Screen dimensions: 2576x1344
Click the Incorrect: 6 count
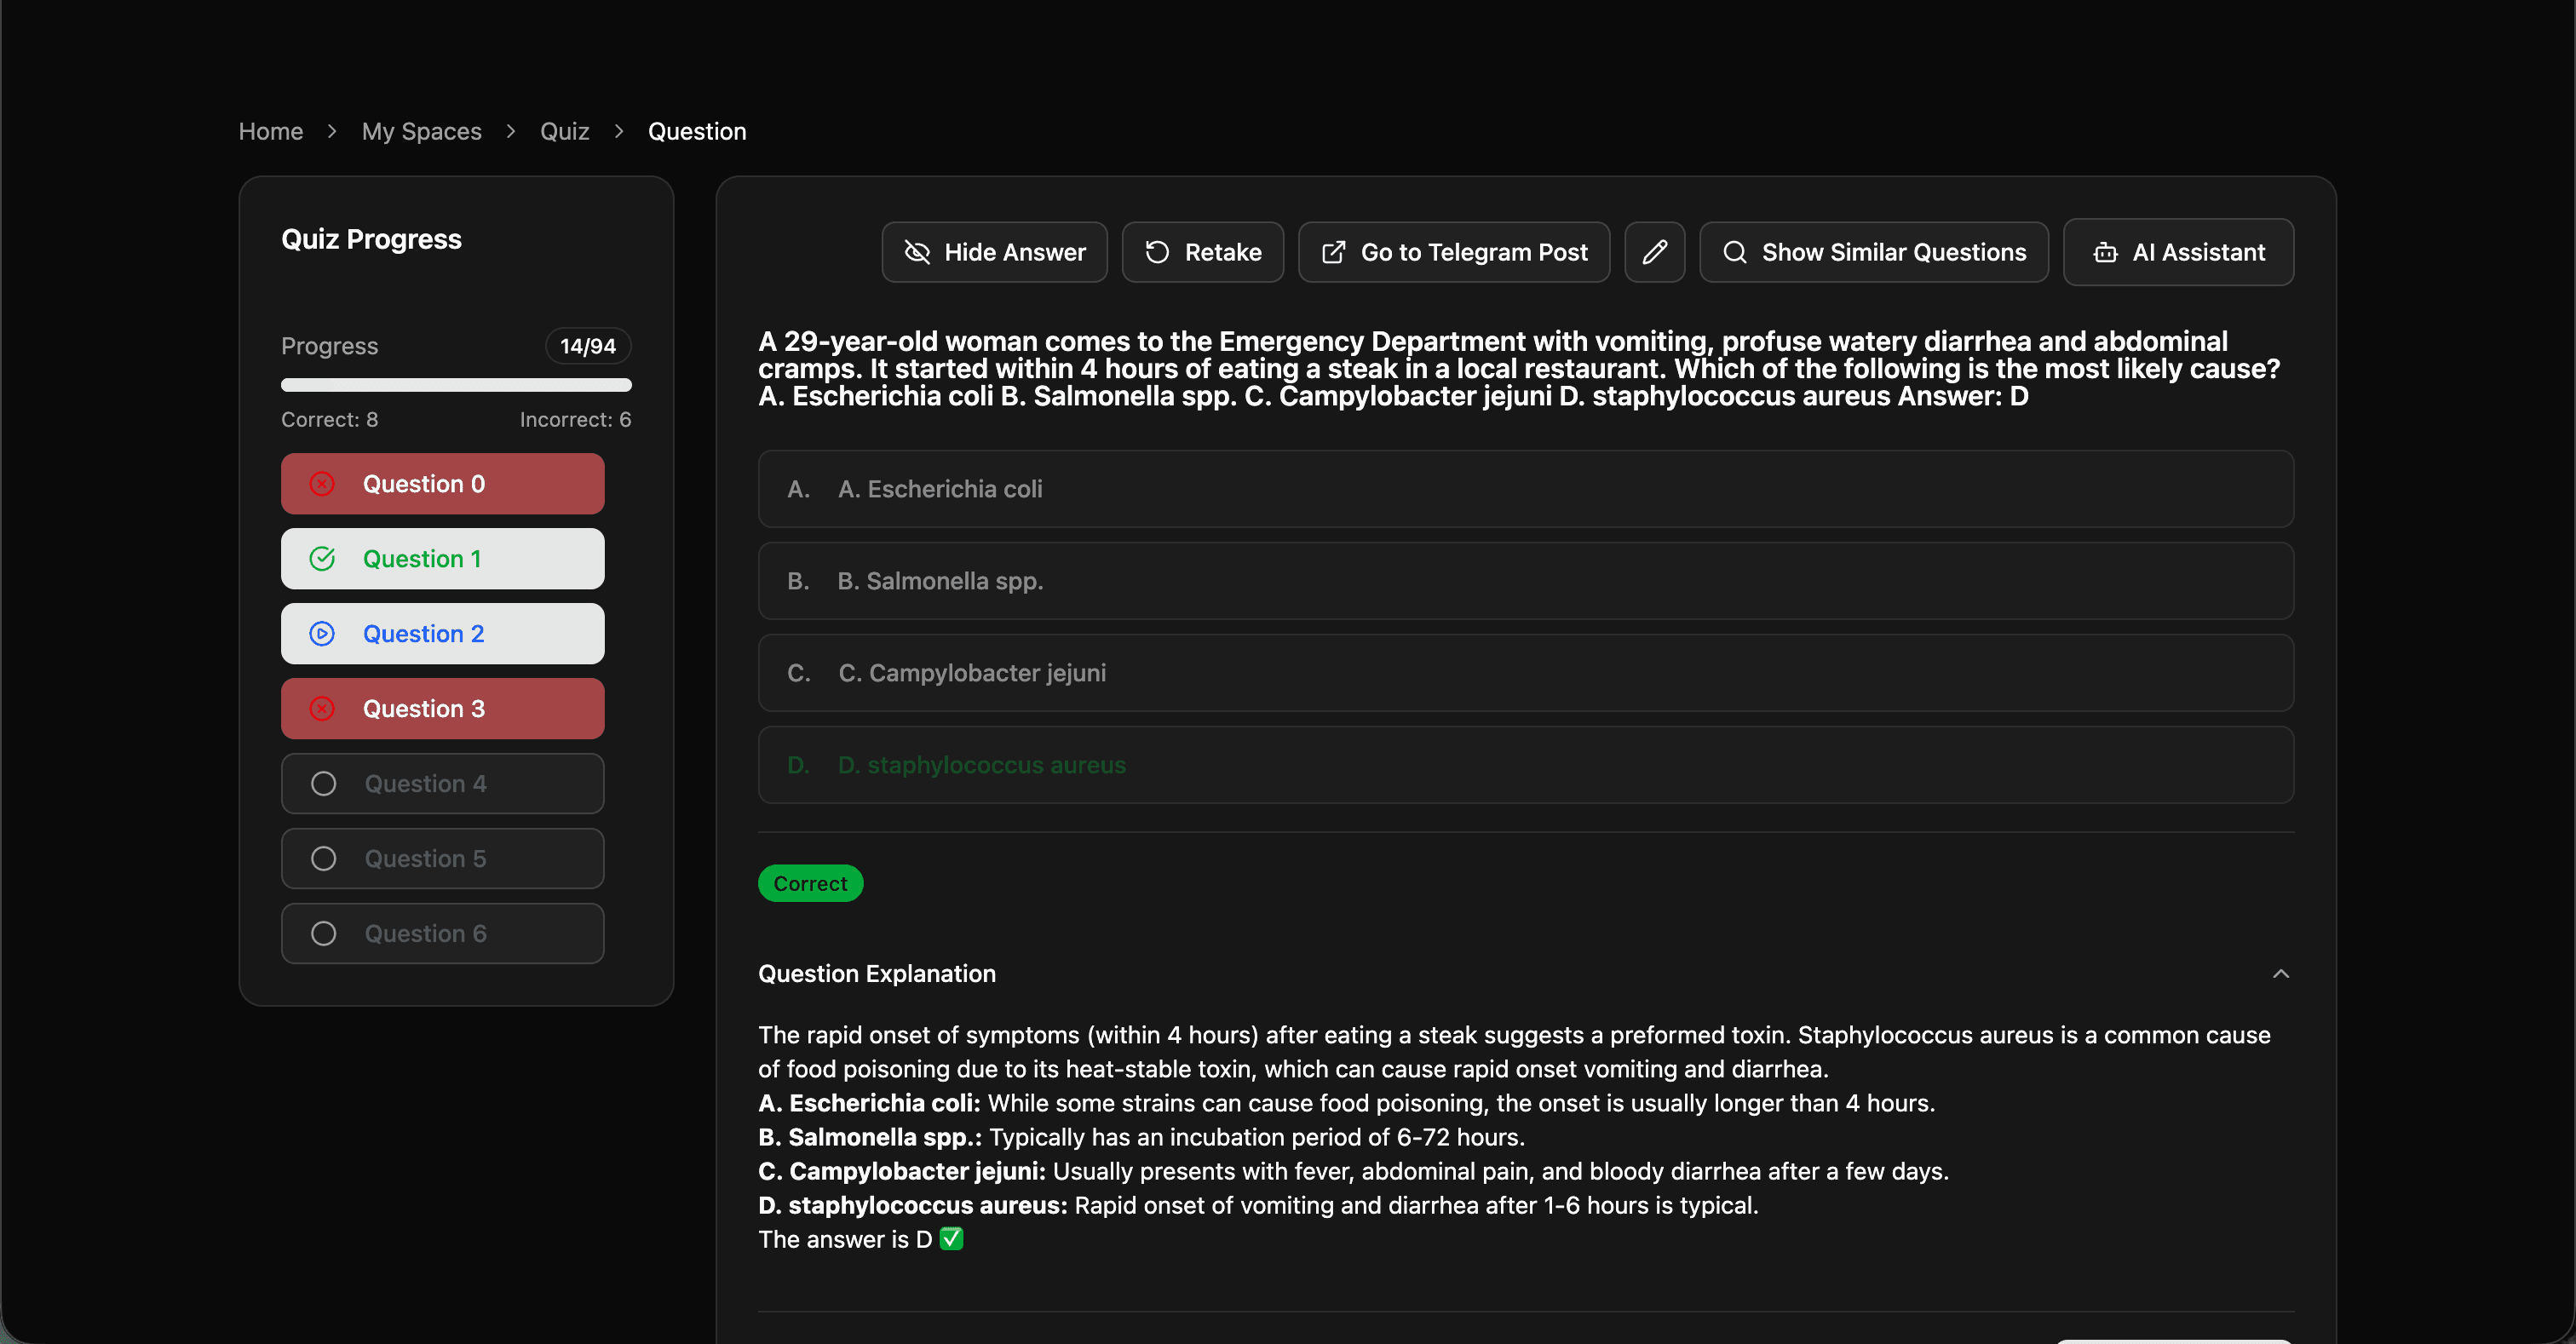pyautogui.click(x=575, y=420)
